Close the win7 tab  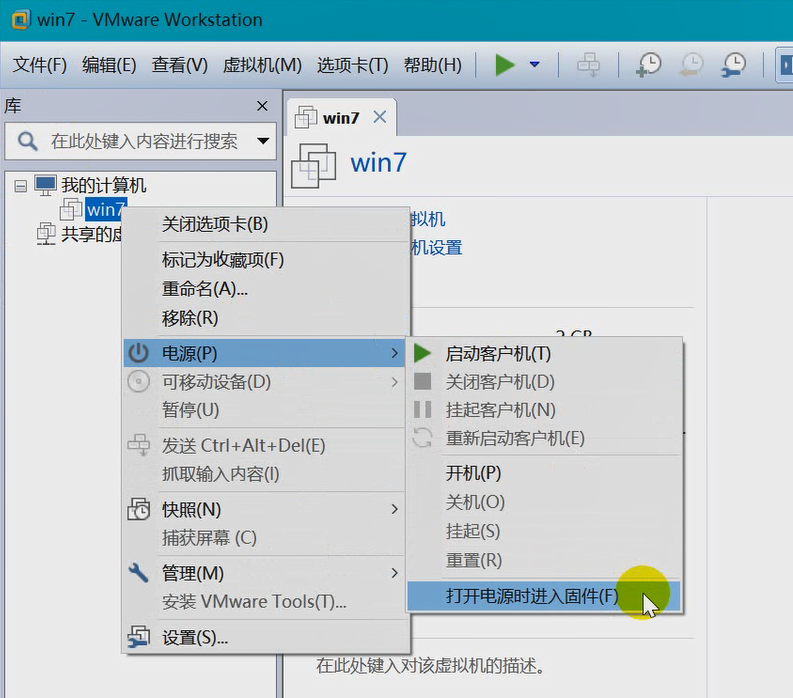[x=380, y=117]
